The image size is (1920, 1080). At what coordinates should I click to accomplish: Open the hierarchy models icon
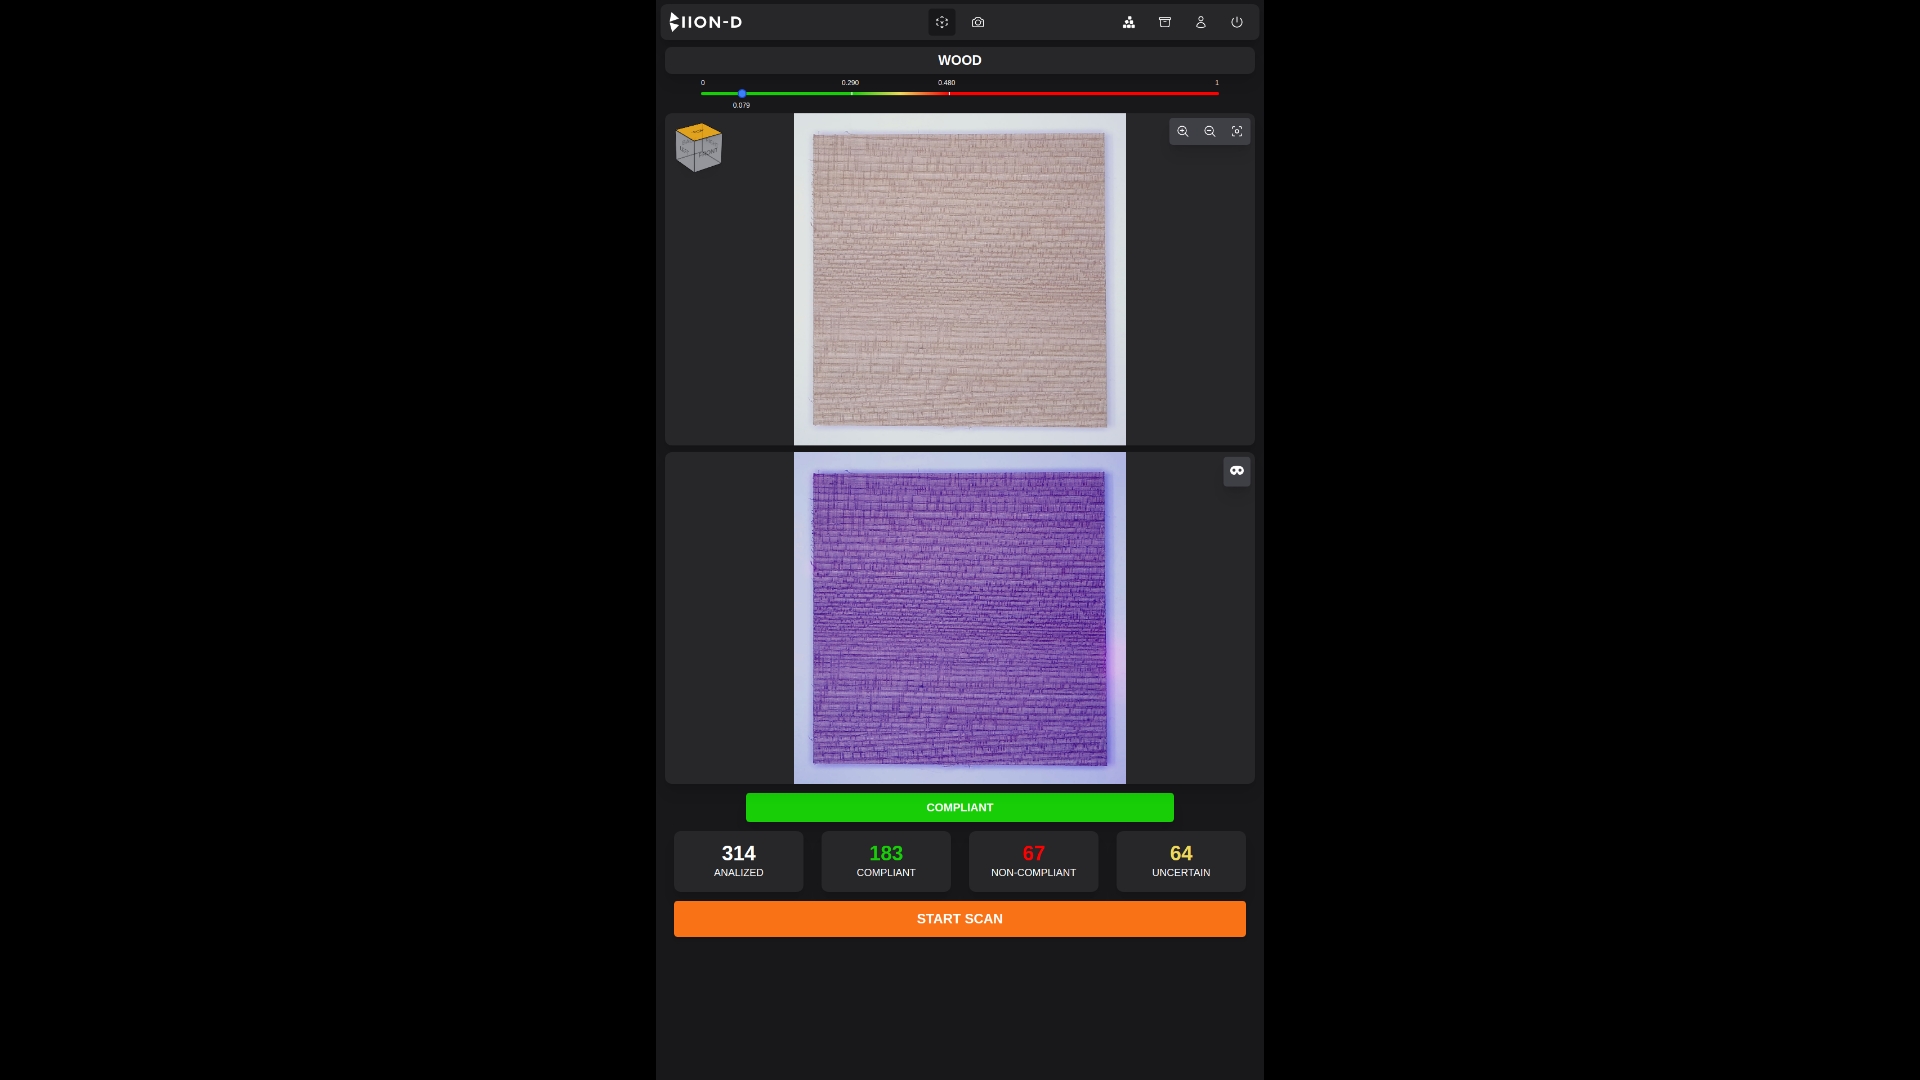(1129, 22)
